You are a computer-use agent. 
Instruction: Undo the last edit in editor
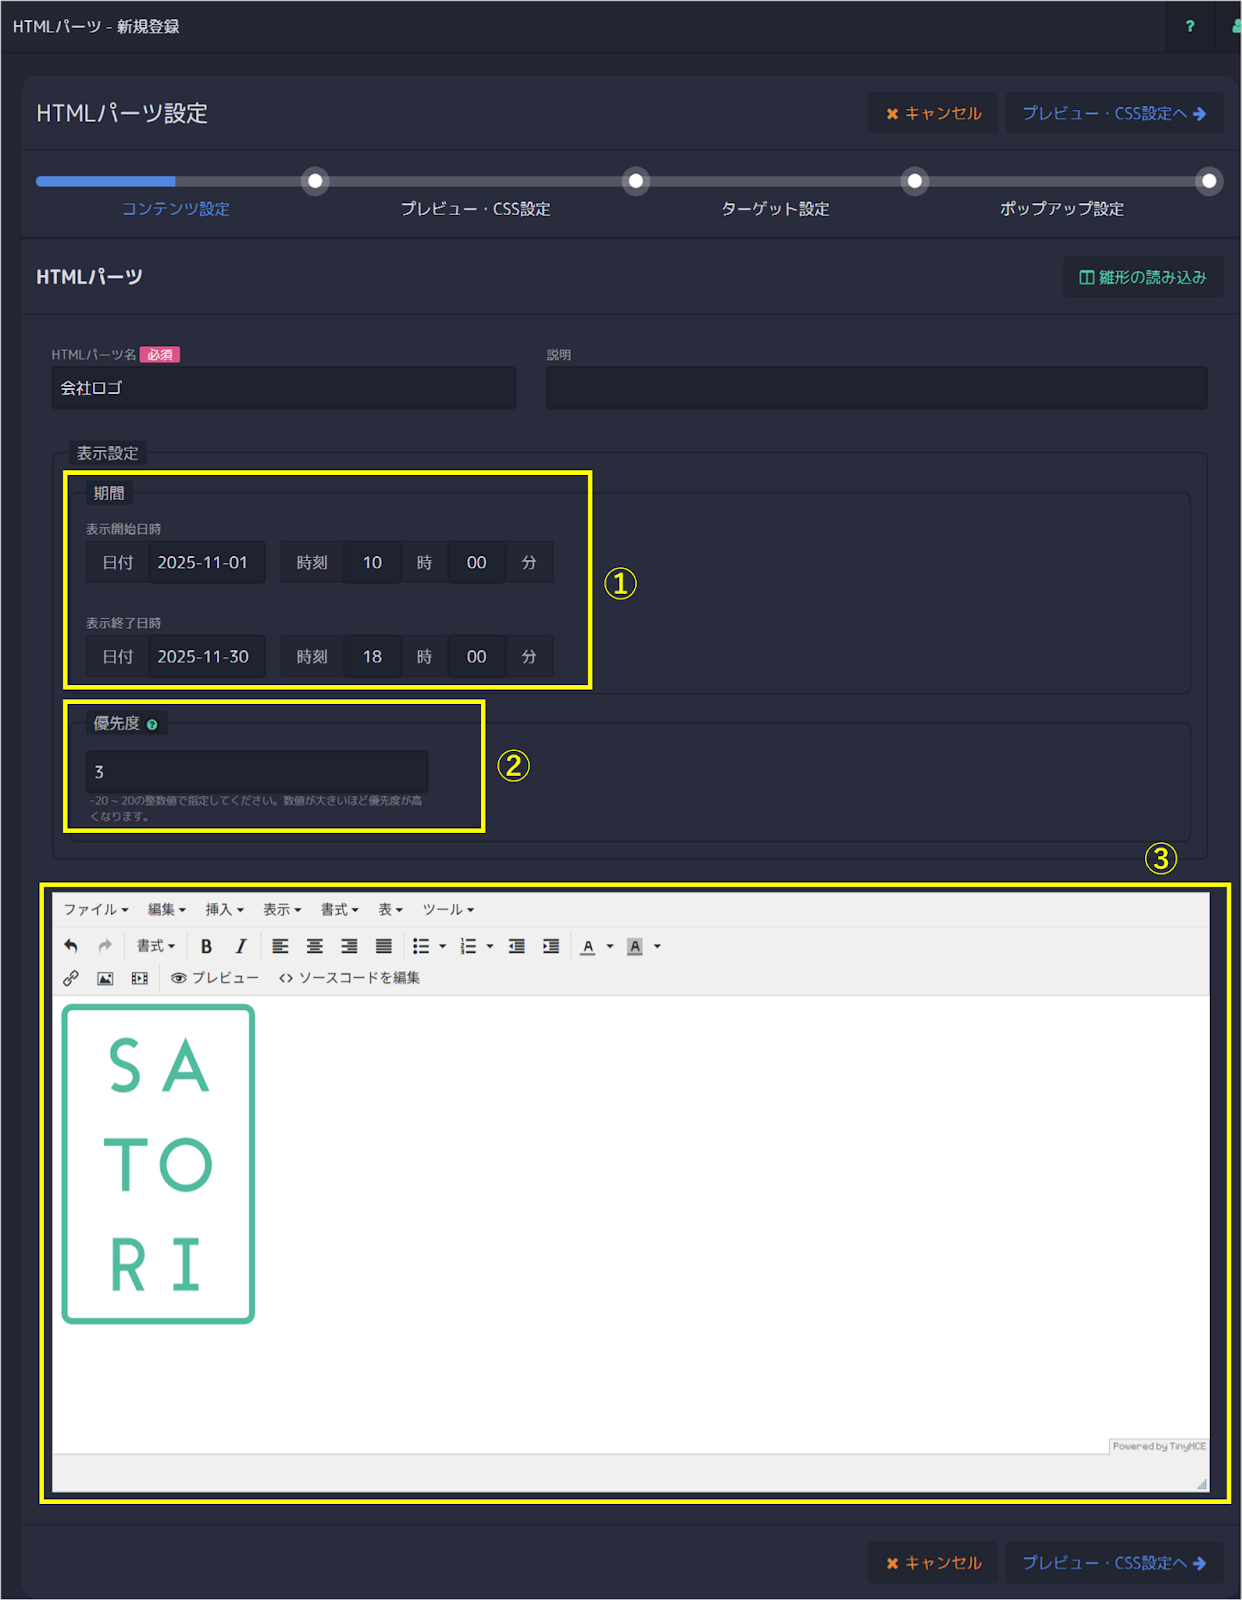click(x=71, y=946)
